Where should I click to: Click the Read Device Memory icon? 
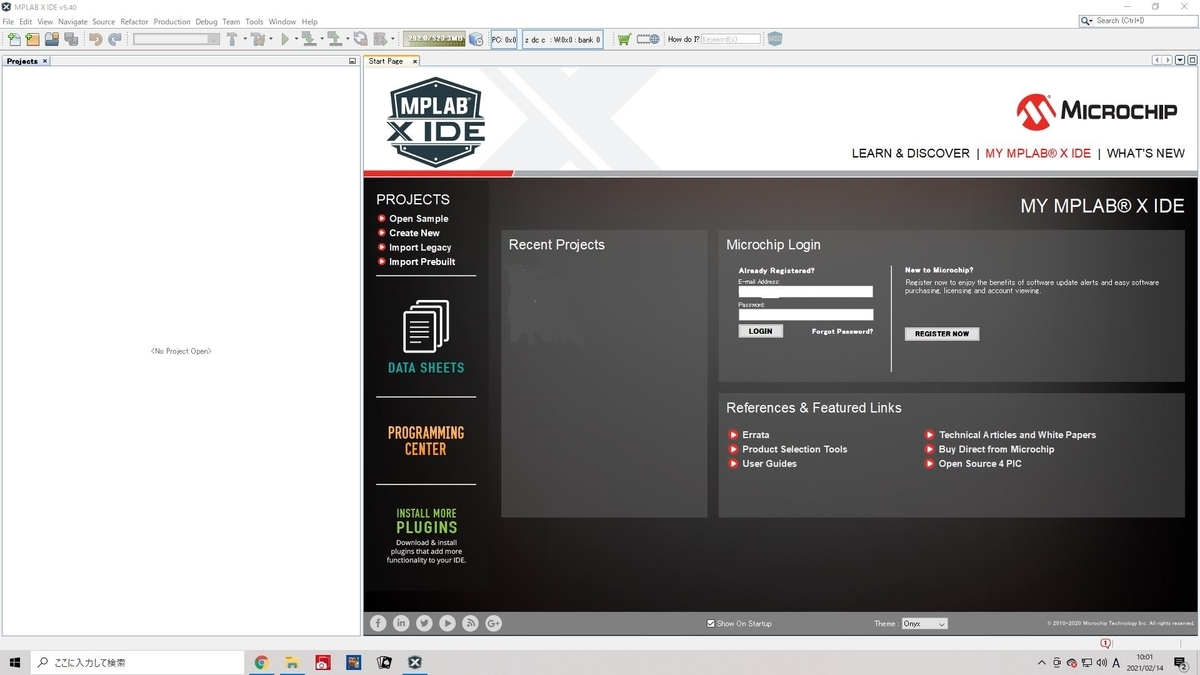click(x=334, y=39)
